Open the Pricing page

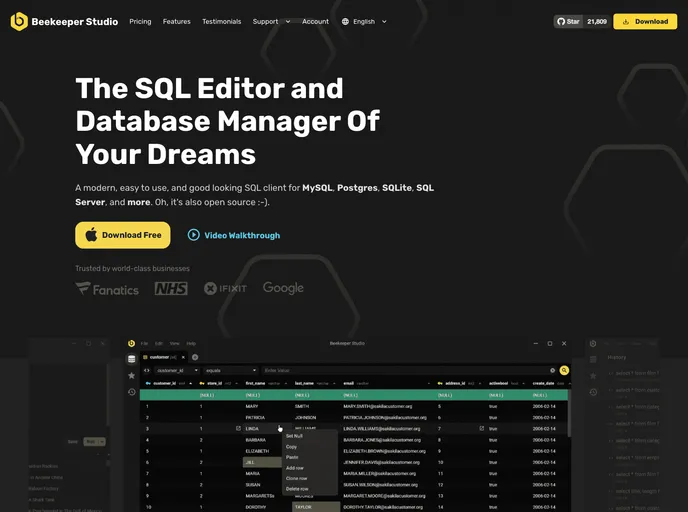140,21
